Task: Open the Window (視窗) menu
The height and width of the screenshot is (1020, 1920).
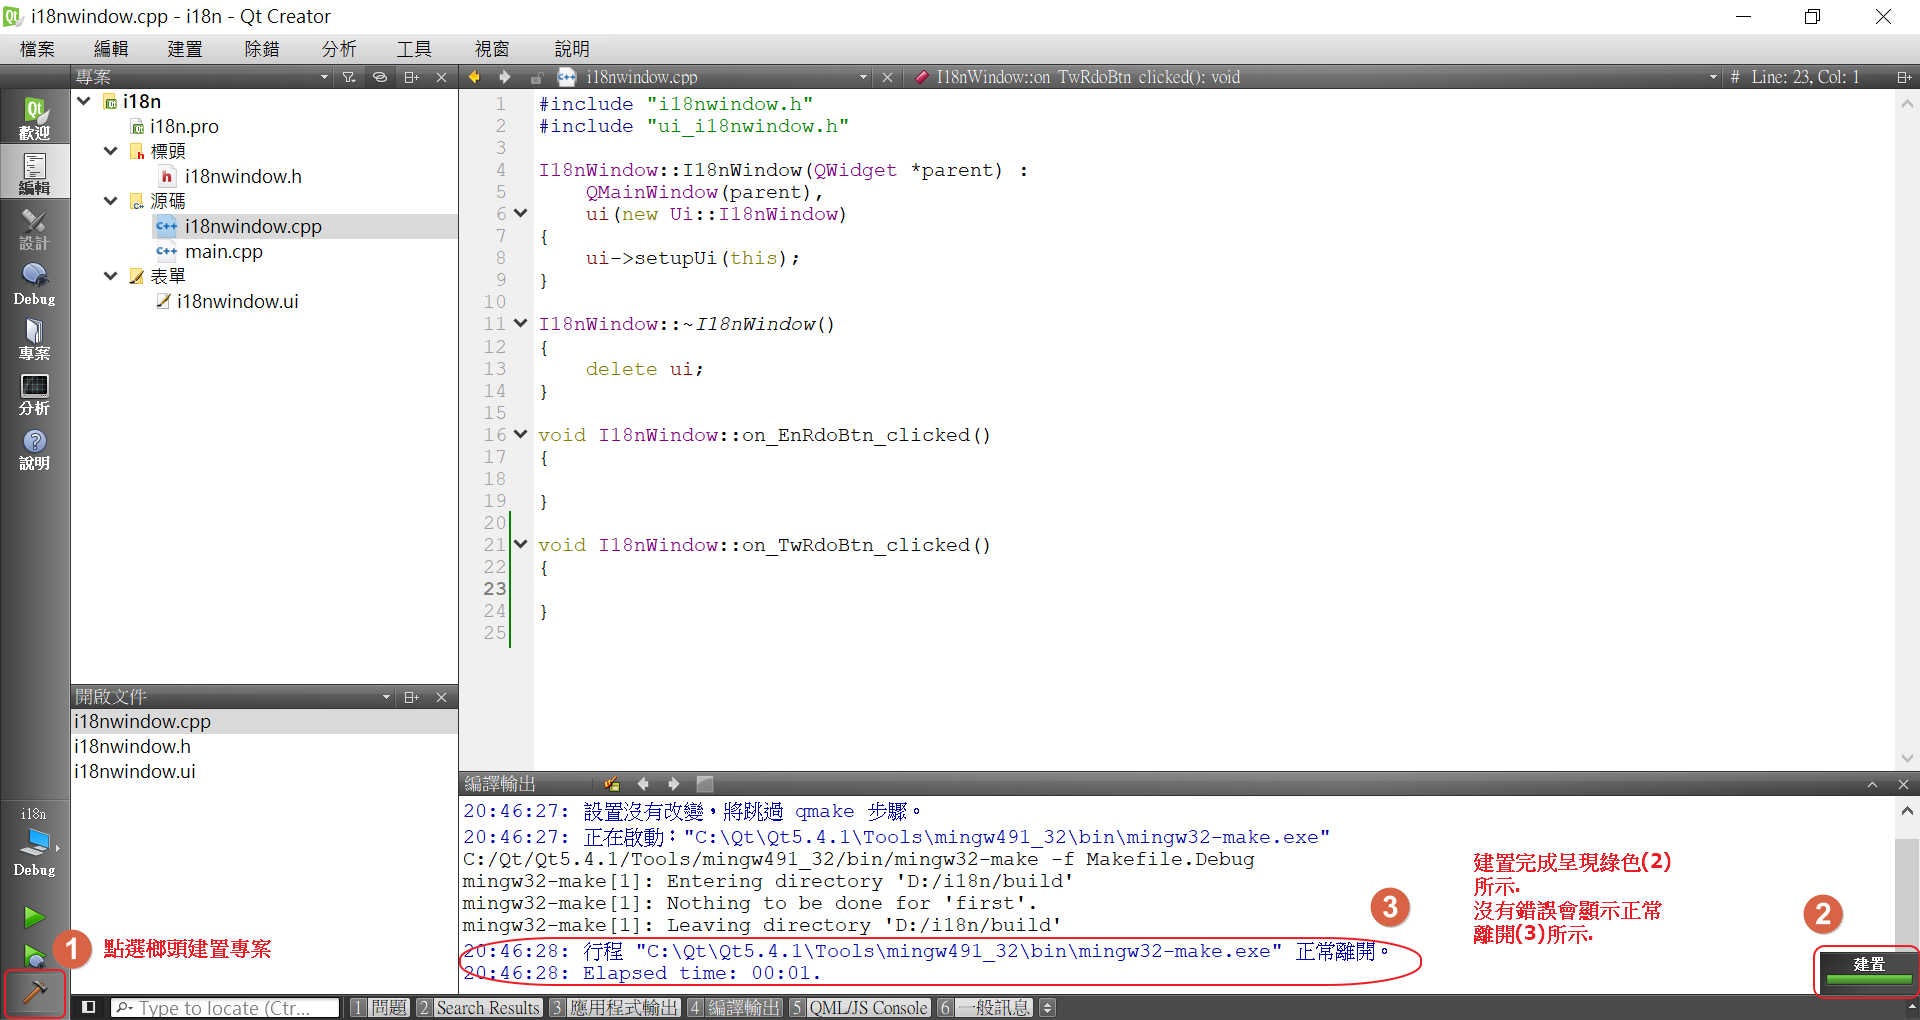Action: point(492,49)
